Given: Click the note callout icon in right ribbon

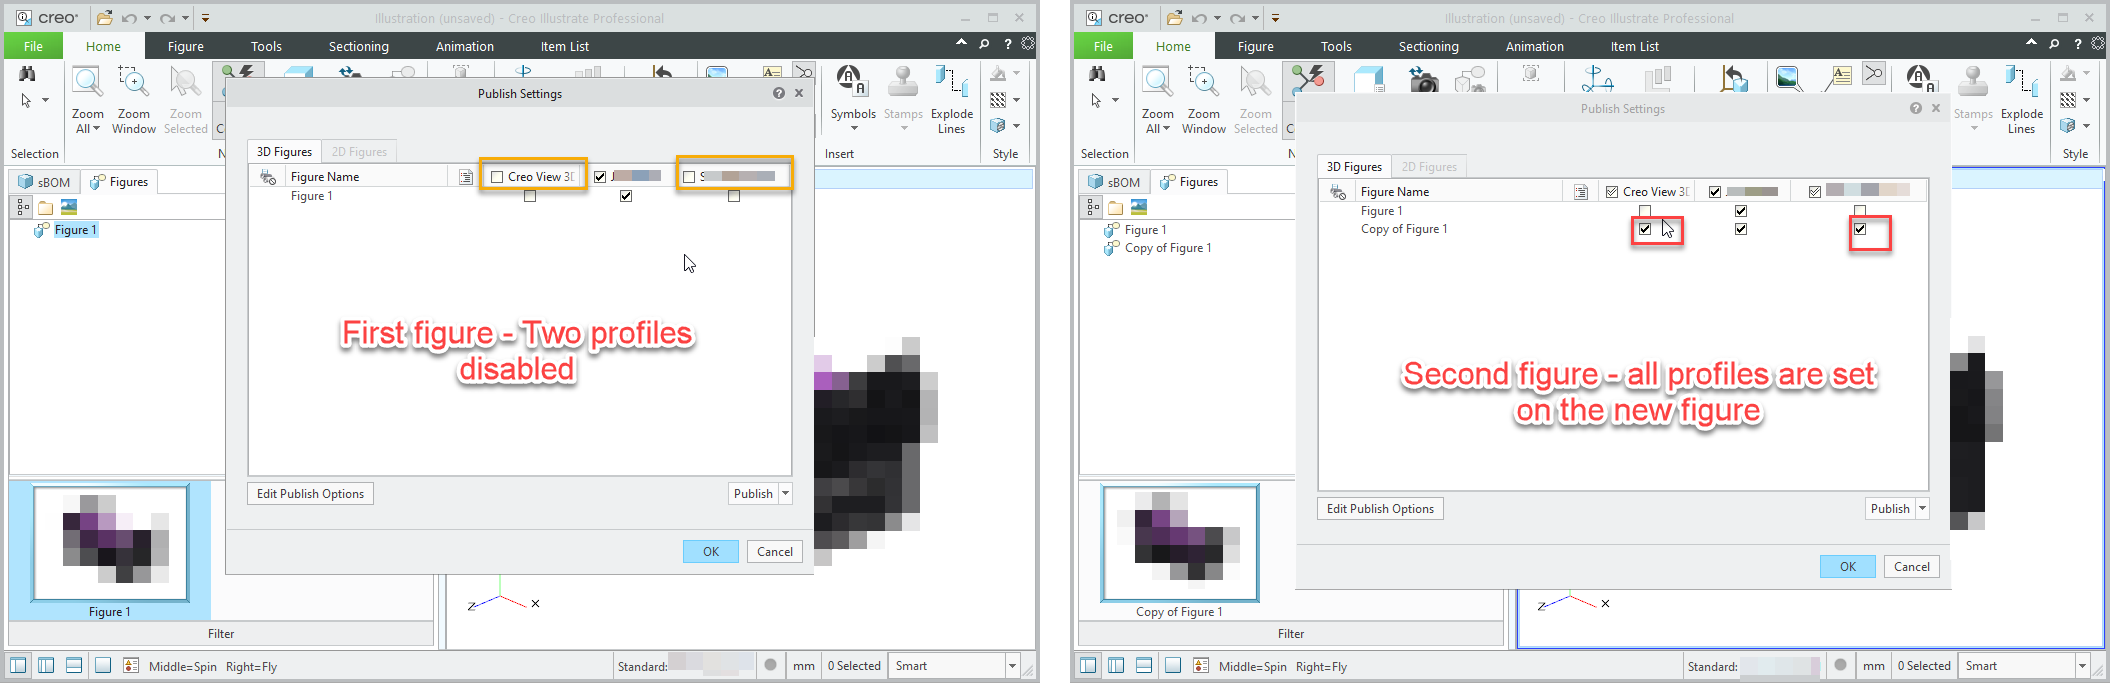Looking at the screenshot, I should (1838, 79).
